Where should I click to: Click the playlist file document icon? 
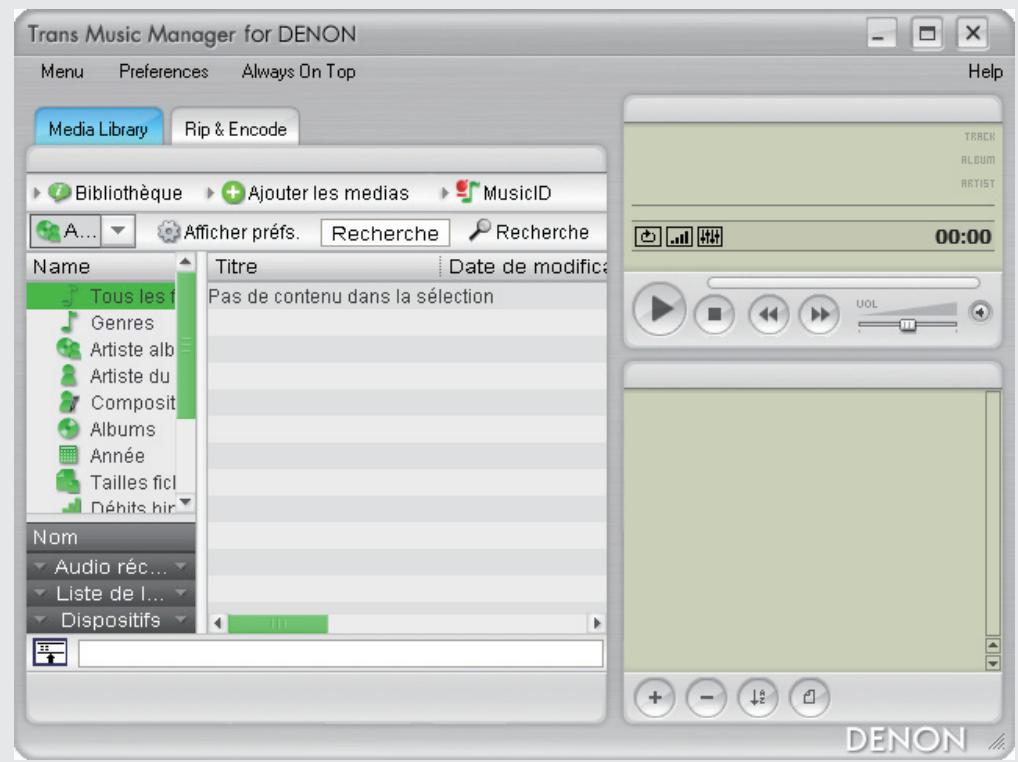(809, 698)
